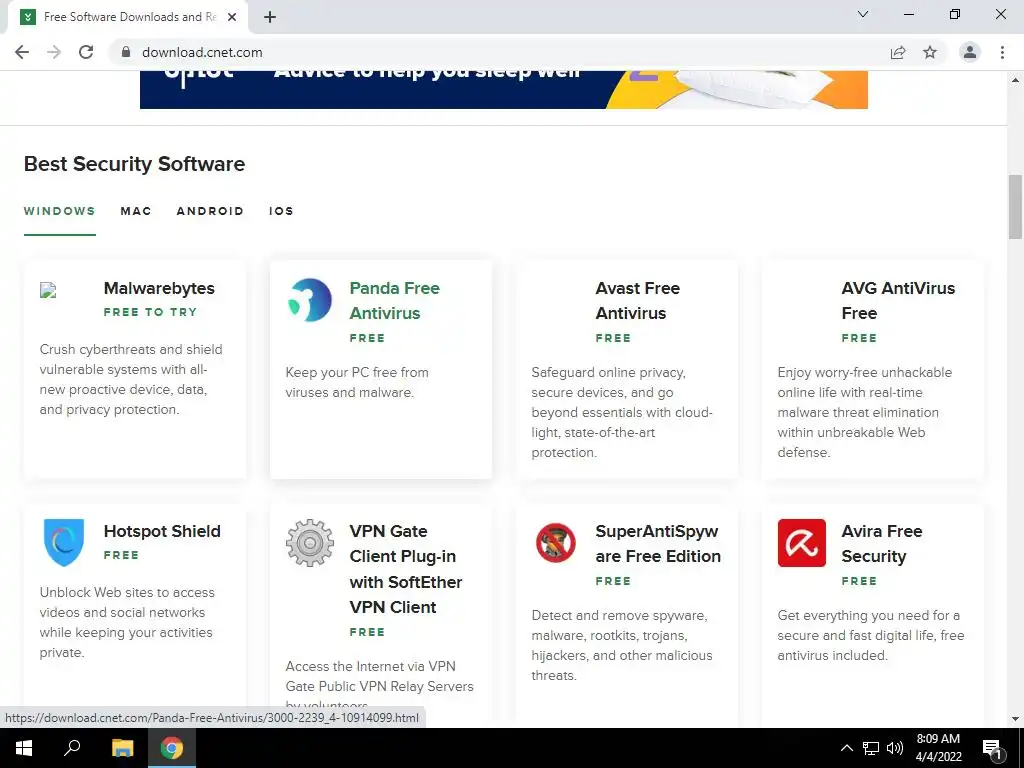Open the Avast Free Antivirus link
The height and width of the screenshot is (768, 1024).
coord(637,300)
